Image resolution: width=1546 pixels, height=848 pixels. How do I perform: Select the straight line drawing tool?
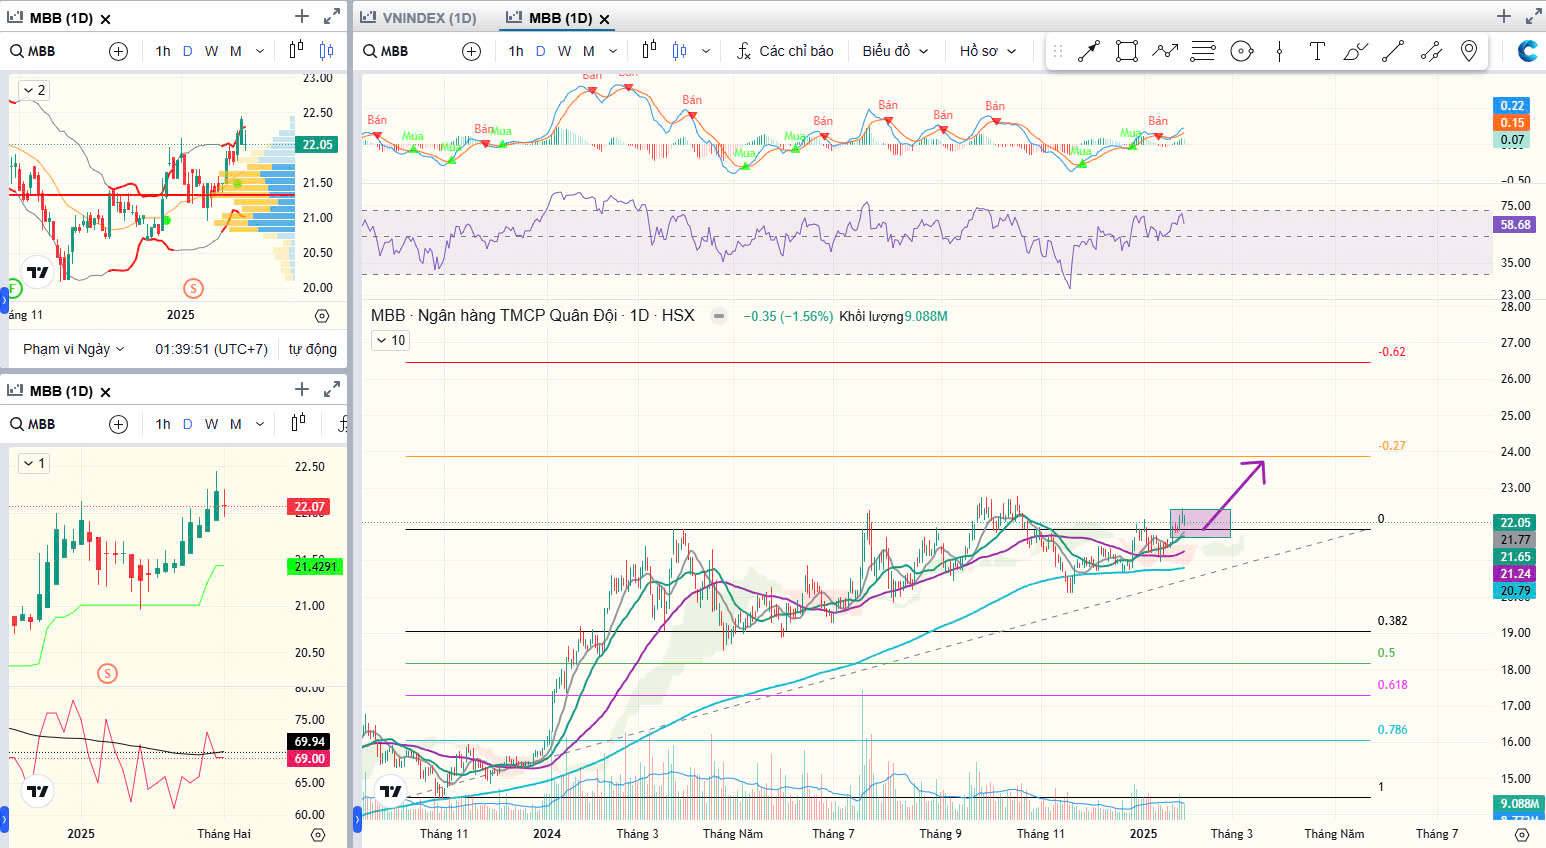pyautogui.click(x=1393, y=51)
